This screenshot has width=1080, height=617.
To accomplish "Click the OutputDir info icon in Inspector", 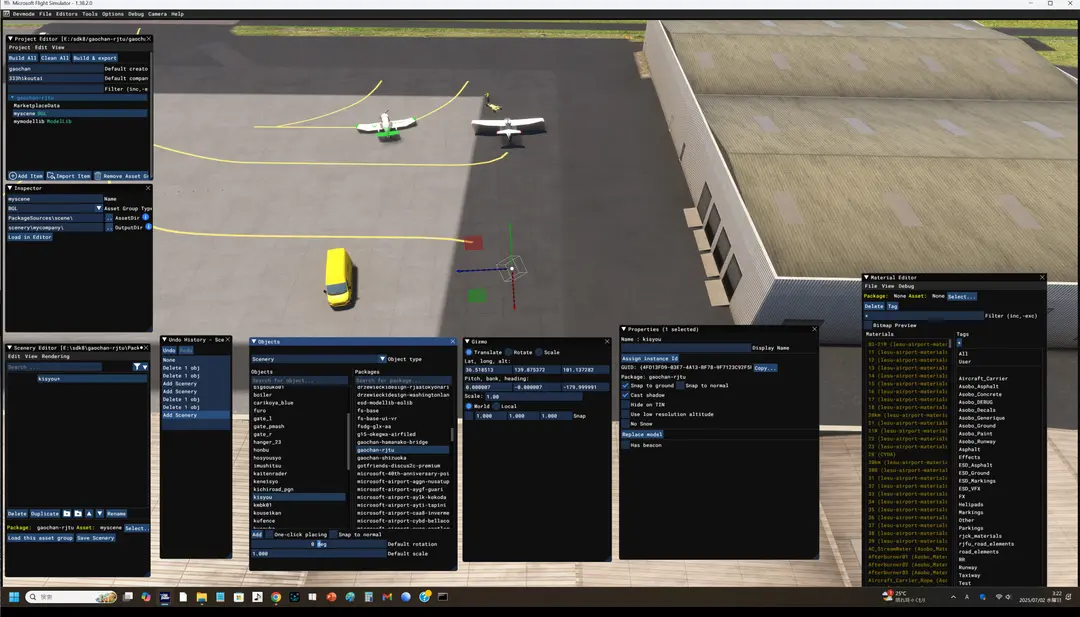I will 148,227.
